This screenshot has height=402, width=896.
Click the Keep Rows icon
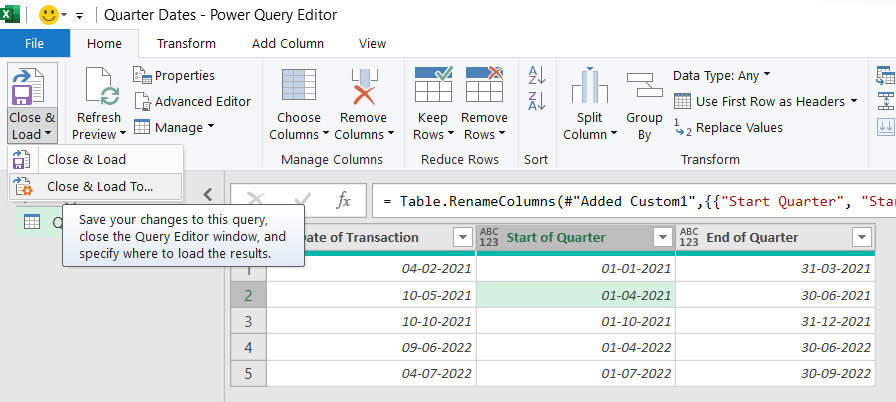tap(433, 84)
